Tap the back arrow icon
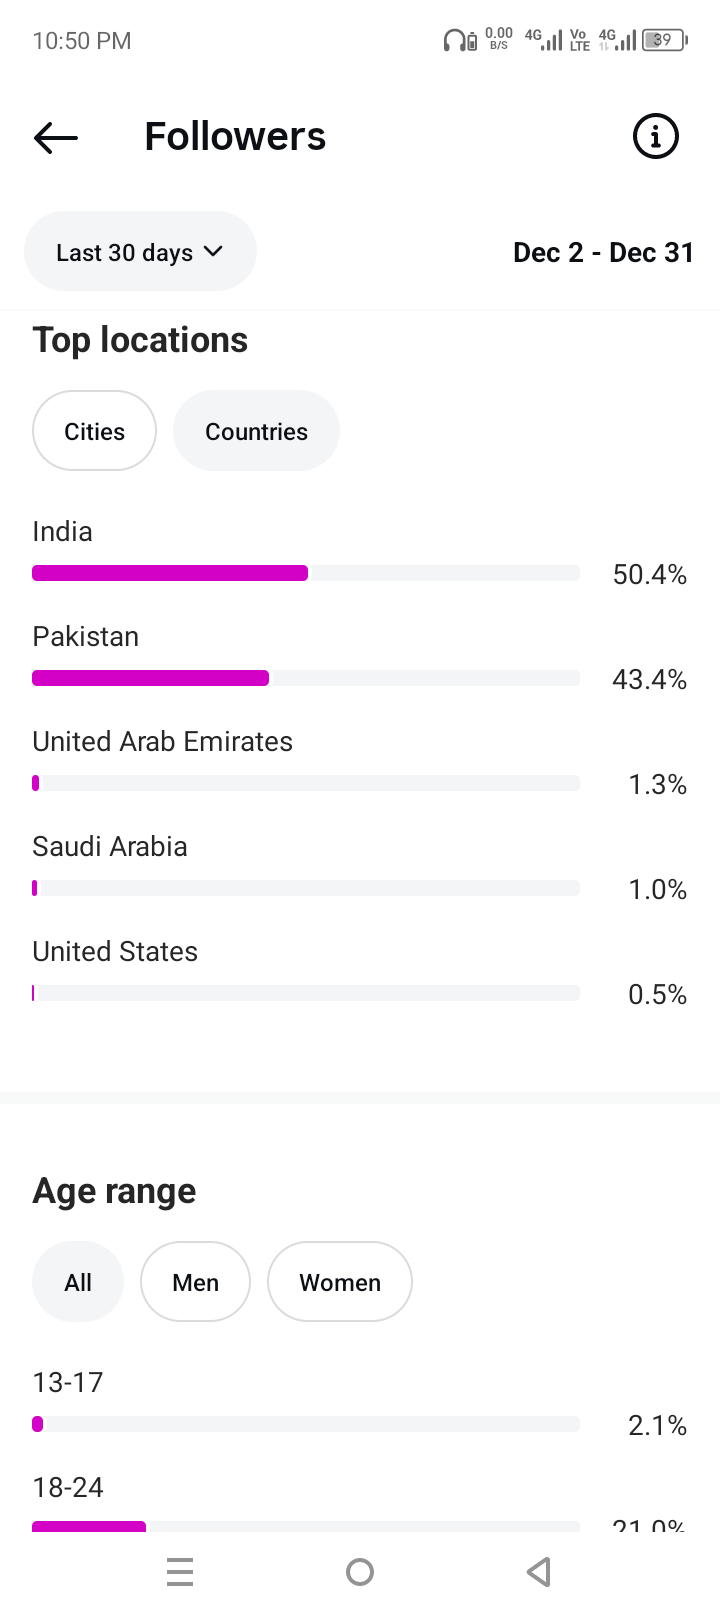The image size is (720, 1612). [x=56, y=137]
